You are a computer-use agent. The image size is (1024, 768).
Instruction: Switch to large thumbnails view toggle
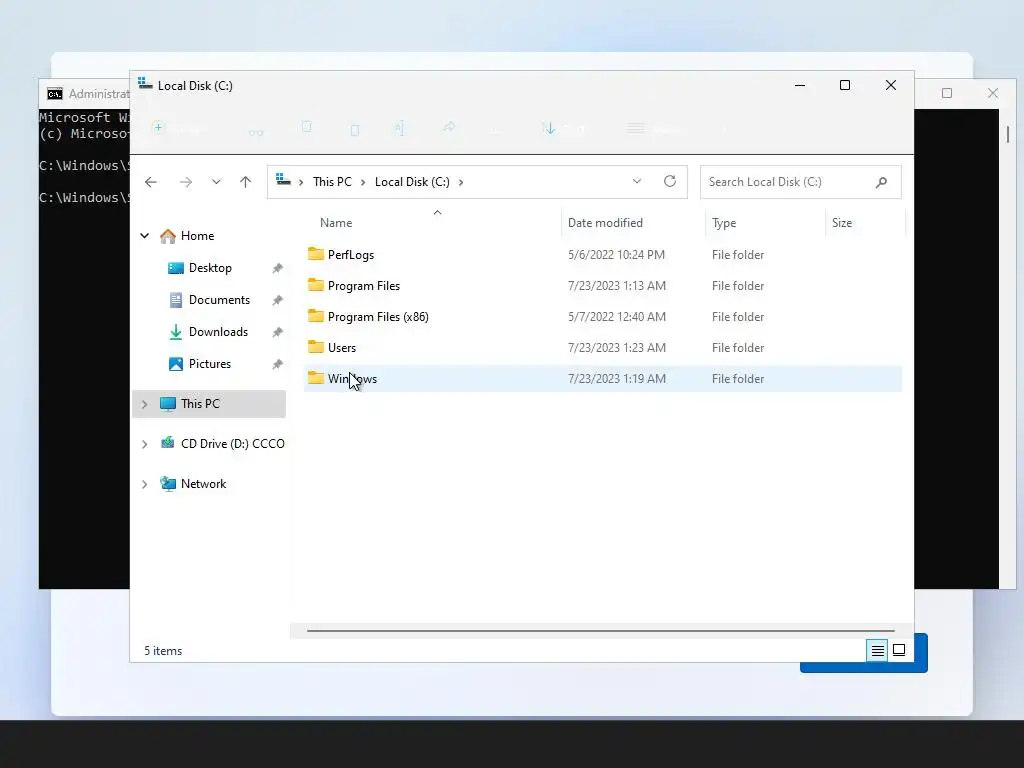click(899, 650)
